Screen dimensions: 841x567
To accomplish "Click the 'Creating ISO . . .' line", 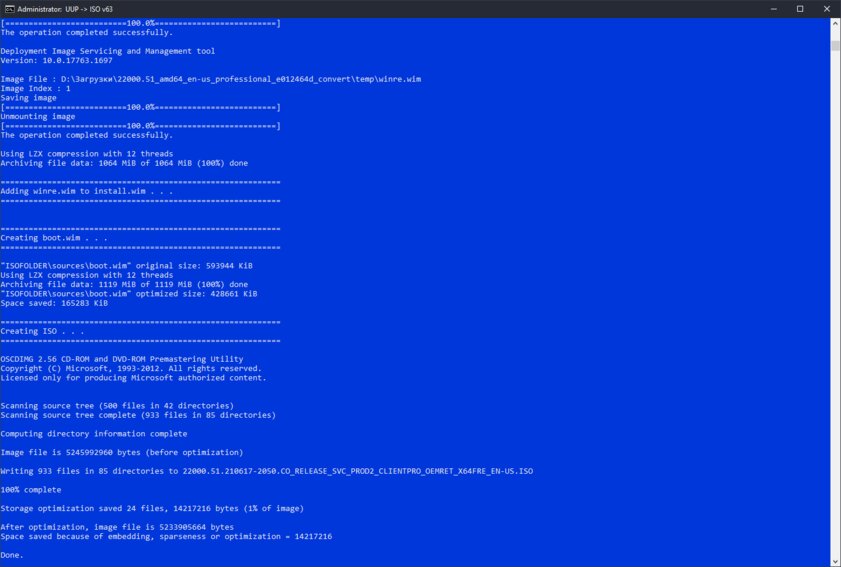I will (42, 331).
